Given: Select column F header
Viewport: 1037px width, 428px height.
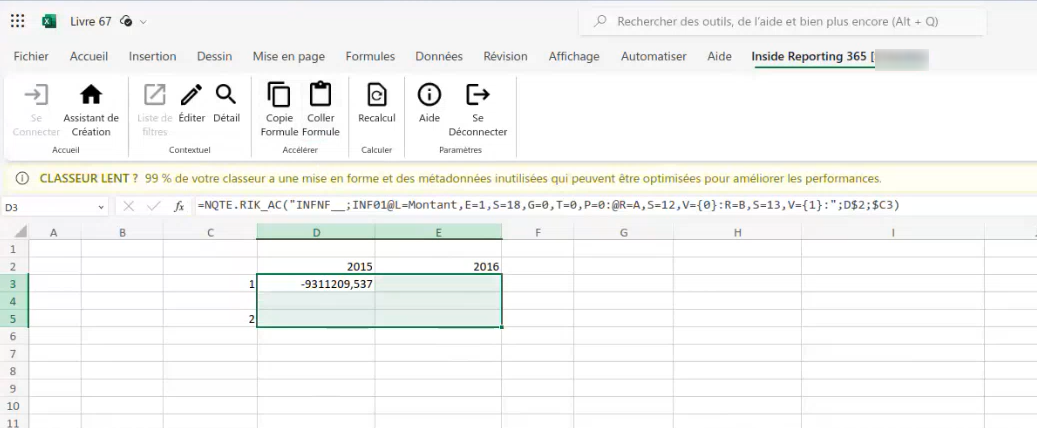Looking at the screenshot, I should pos(538,232).
